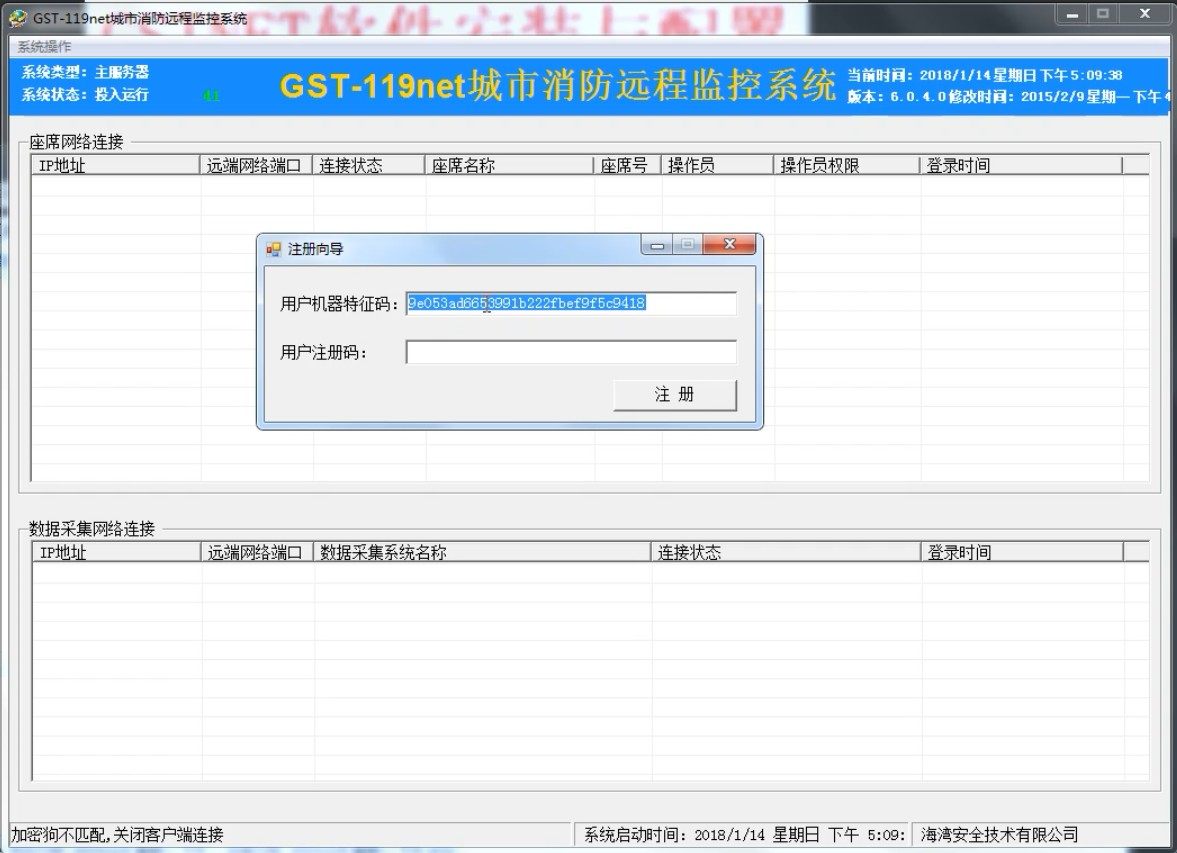The width and height of the screenshot is (1177, 853).
Task: Click the 用户注册码 label
Action: click(x=324, y=353)
